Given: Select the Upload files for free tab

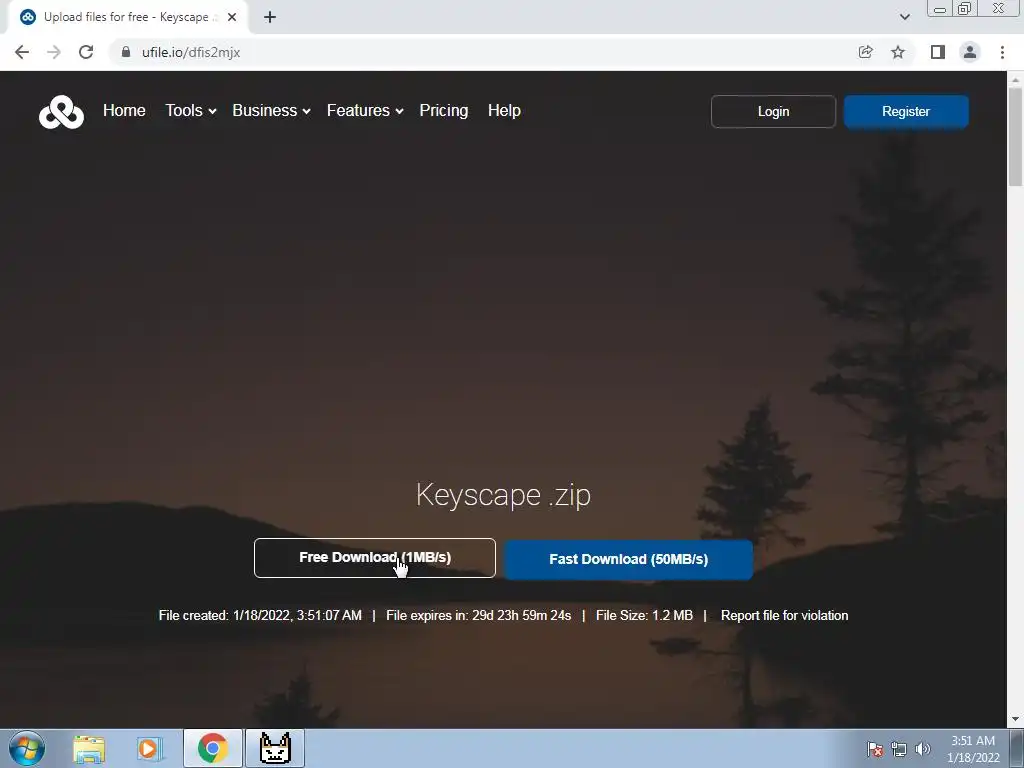Looking at the screenshot, I should 127,17.
